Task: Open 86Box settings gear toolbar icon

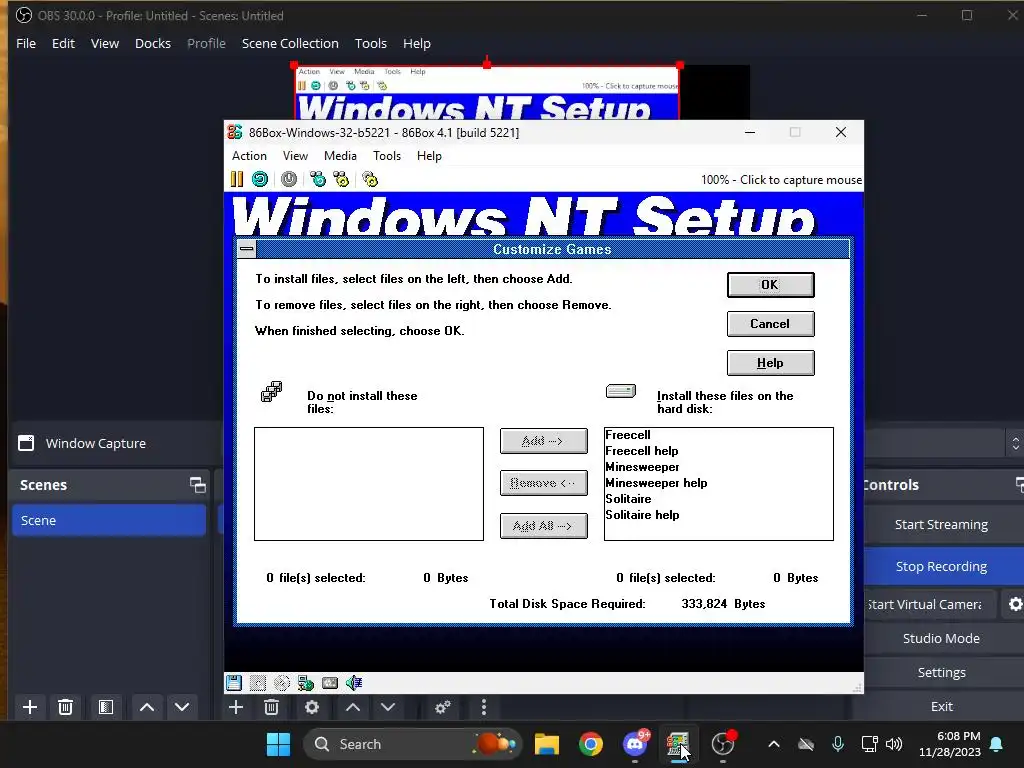Action: pyautogui.click(x=370, y=179)
